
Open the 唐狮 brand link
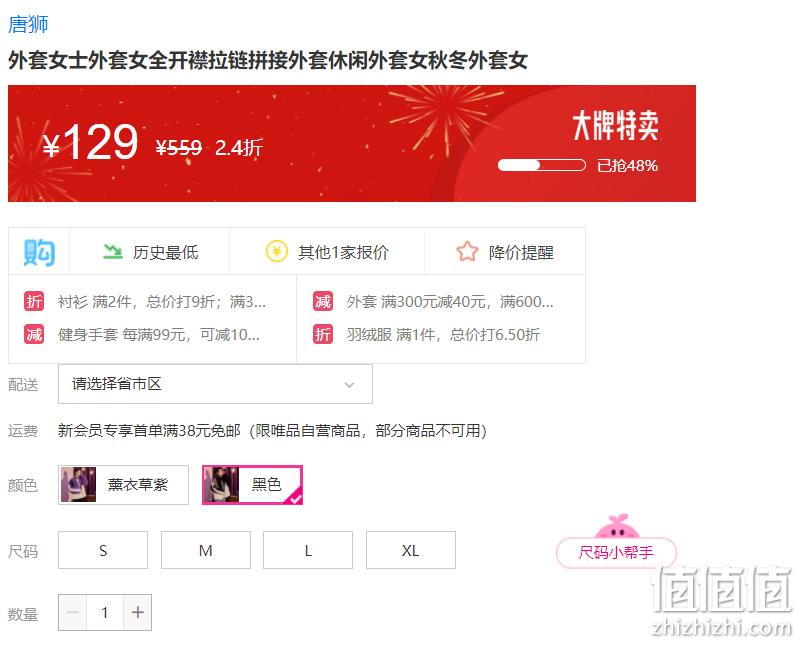tap(28, 24)
